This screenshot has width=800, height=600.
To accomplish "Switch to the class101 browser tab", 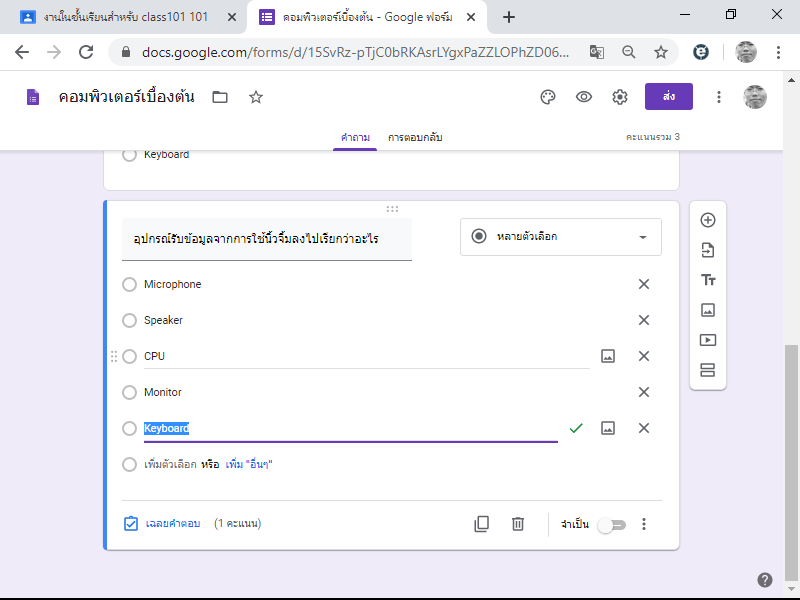I will click(x=126, y=17).
